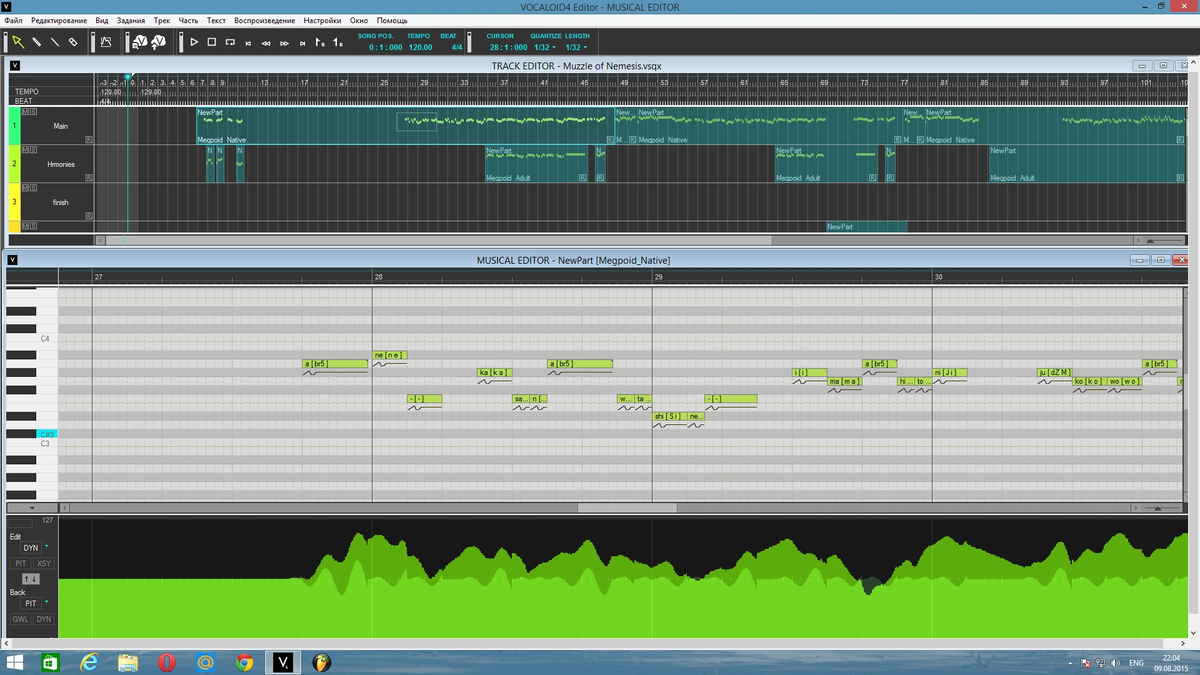This screenshot has width=1200, height=675.
Task: Open the Вид menu
Action: pos(102,20)
